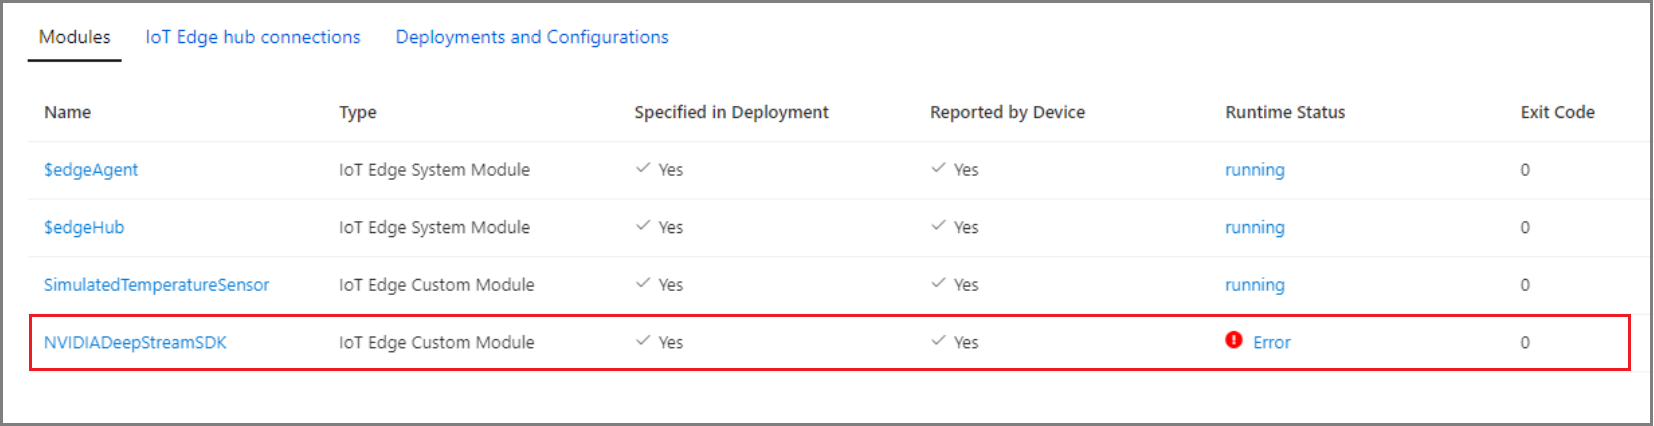
Task: Click the Specified in Deployment checkmark for SimulatedTemperatureSensor
Action: (x=643, y=283)
